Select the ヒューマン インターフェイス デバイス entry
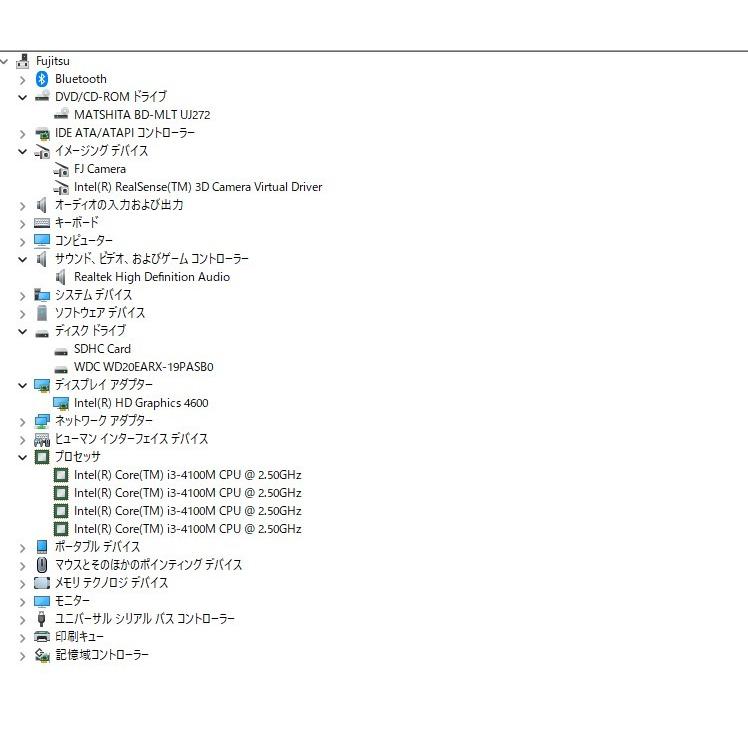The image size is (748, 748). [131, 439]
